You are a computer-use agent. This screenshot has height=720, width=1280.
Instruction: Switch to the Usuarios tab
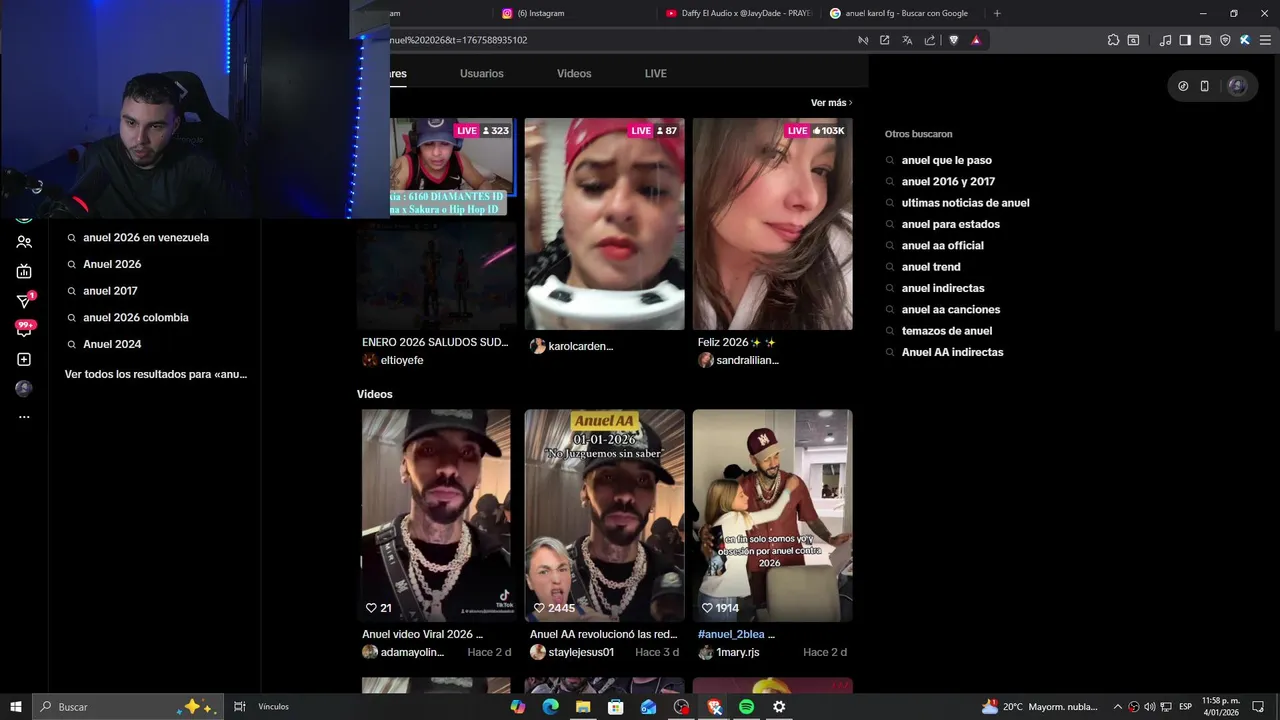pos(481,74)
